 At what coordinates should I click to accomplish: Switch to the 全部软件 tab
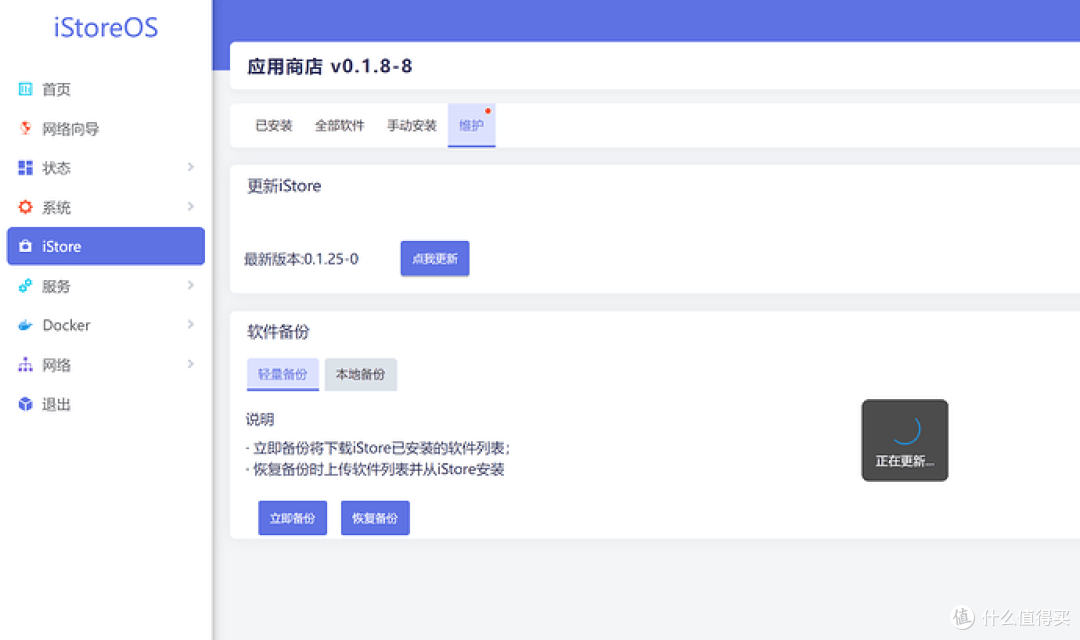(x=340, y=125)
